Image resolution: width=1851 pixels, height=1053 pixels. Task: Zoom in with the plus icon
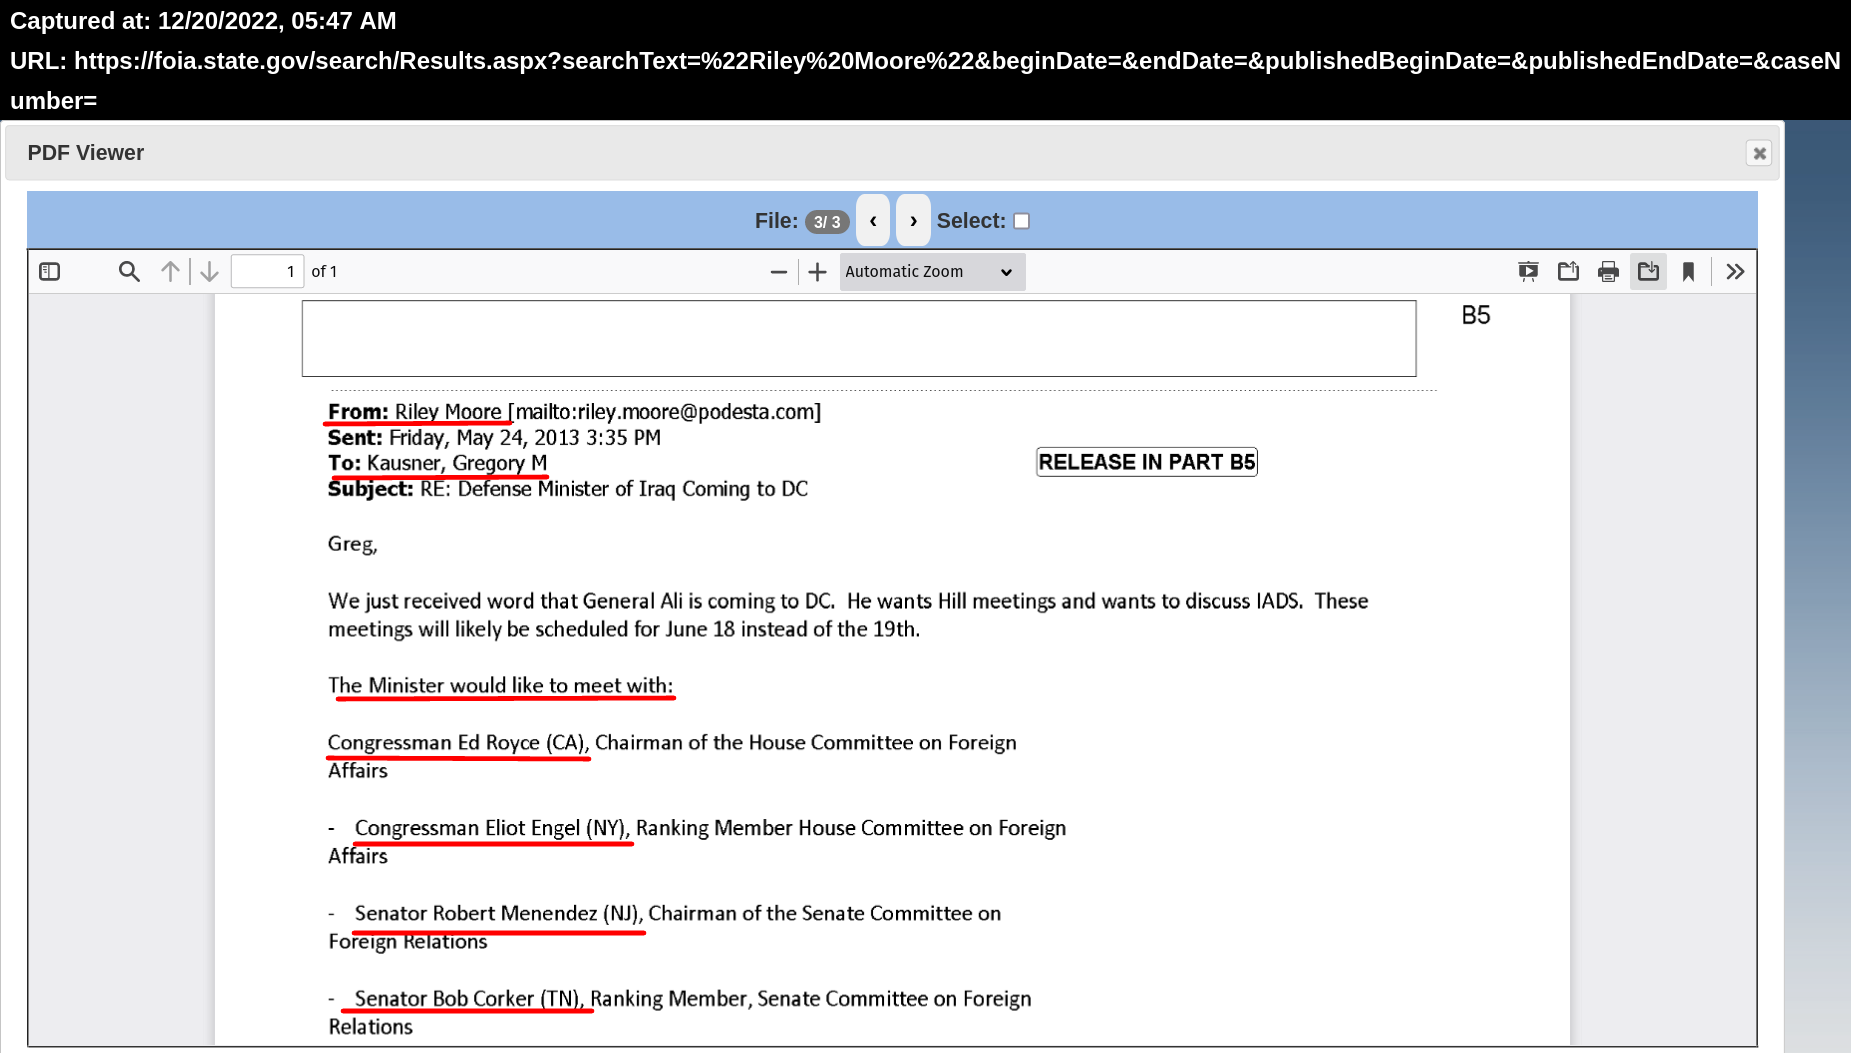point(817,271)
